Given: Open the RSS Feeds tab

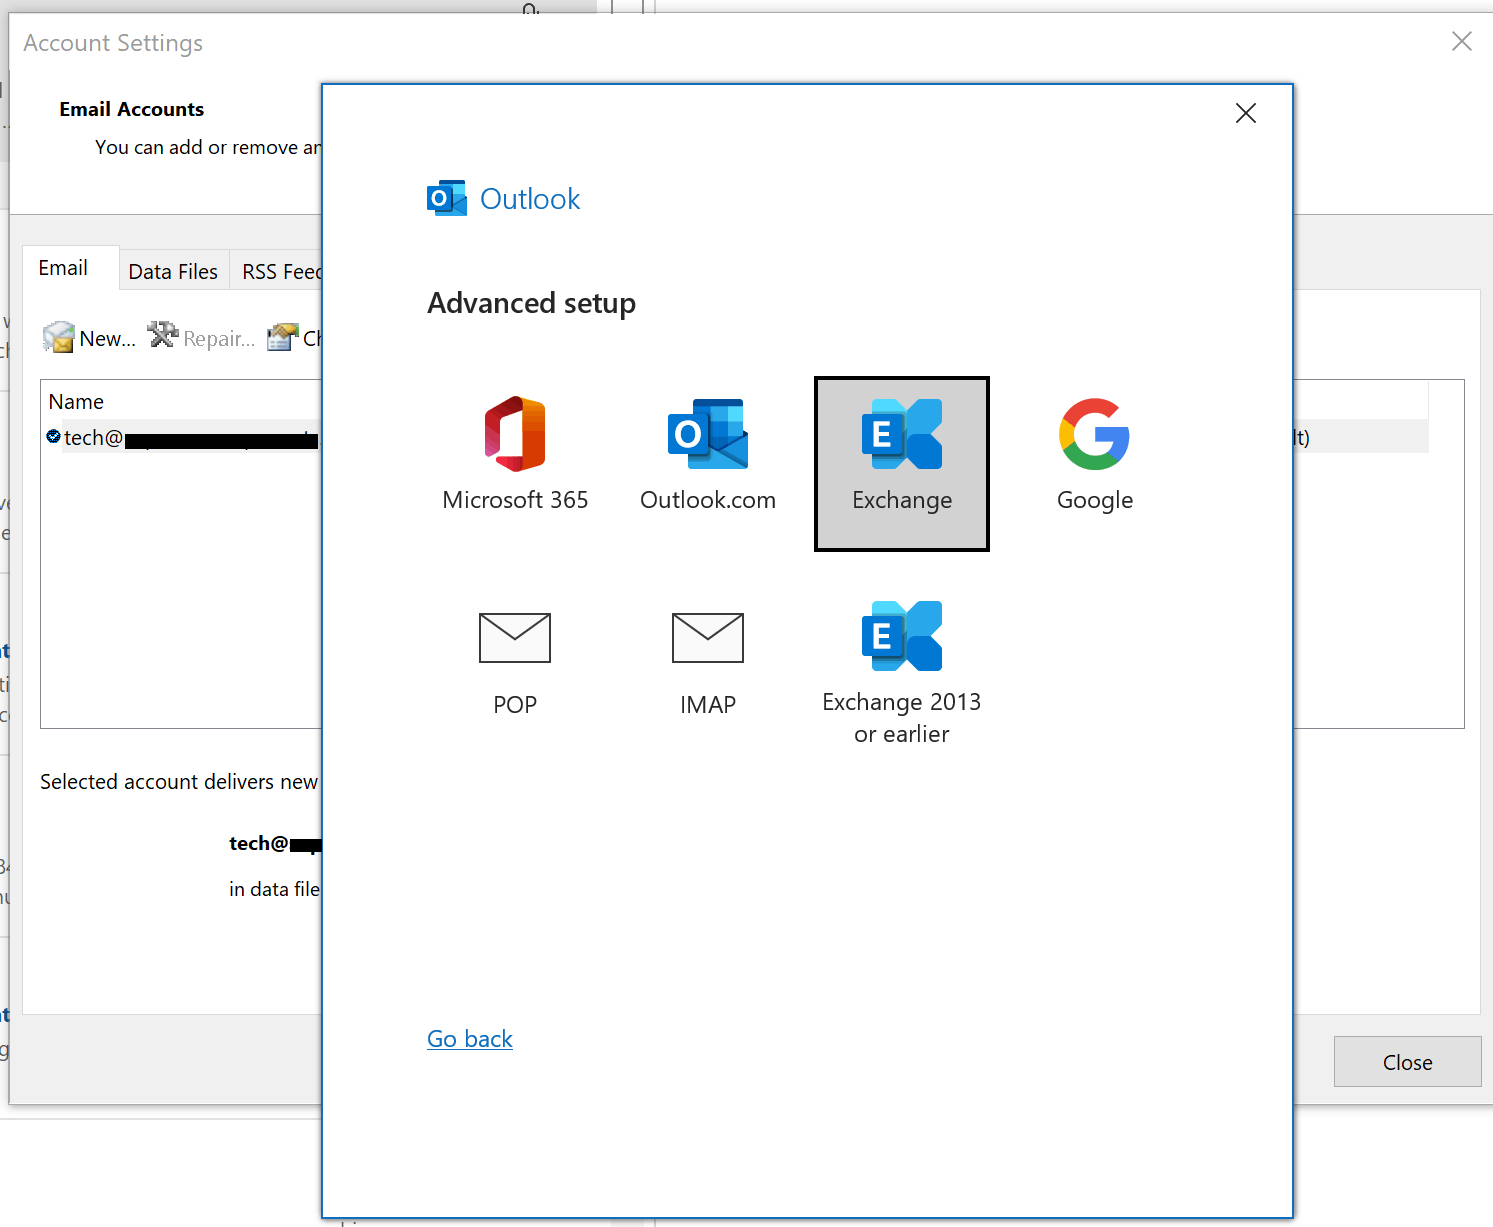Looking at the screenshot, I should [285, 270].
